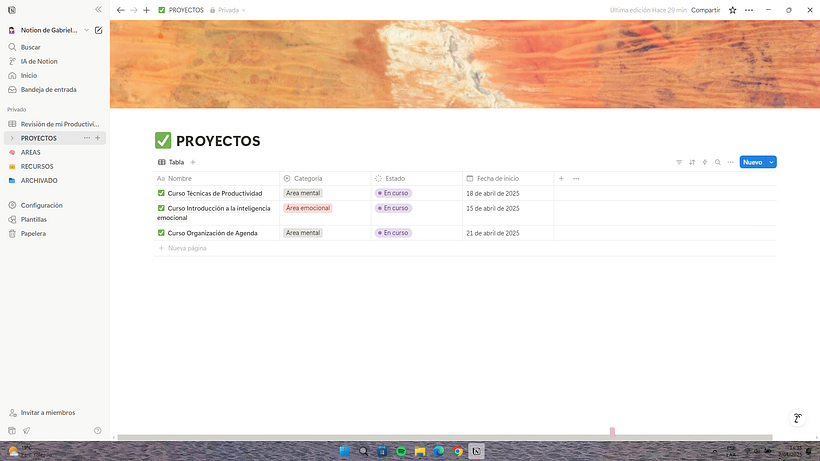The height and width of the screenshot is (461, 820).
Task: Click the horizontal scrollbar
Action: pyautogui.click(x=445, y=437)
